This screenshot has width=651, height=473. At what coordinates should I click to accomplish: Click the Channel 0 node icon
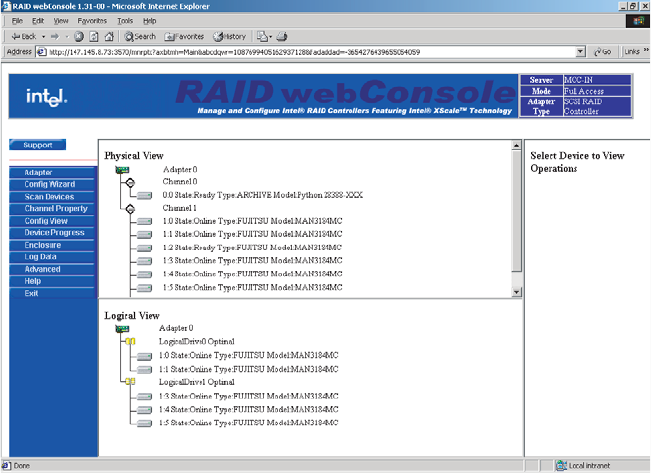(x=130, y=182)
